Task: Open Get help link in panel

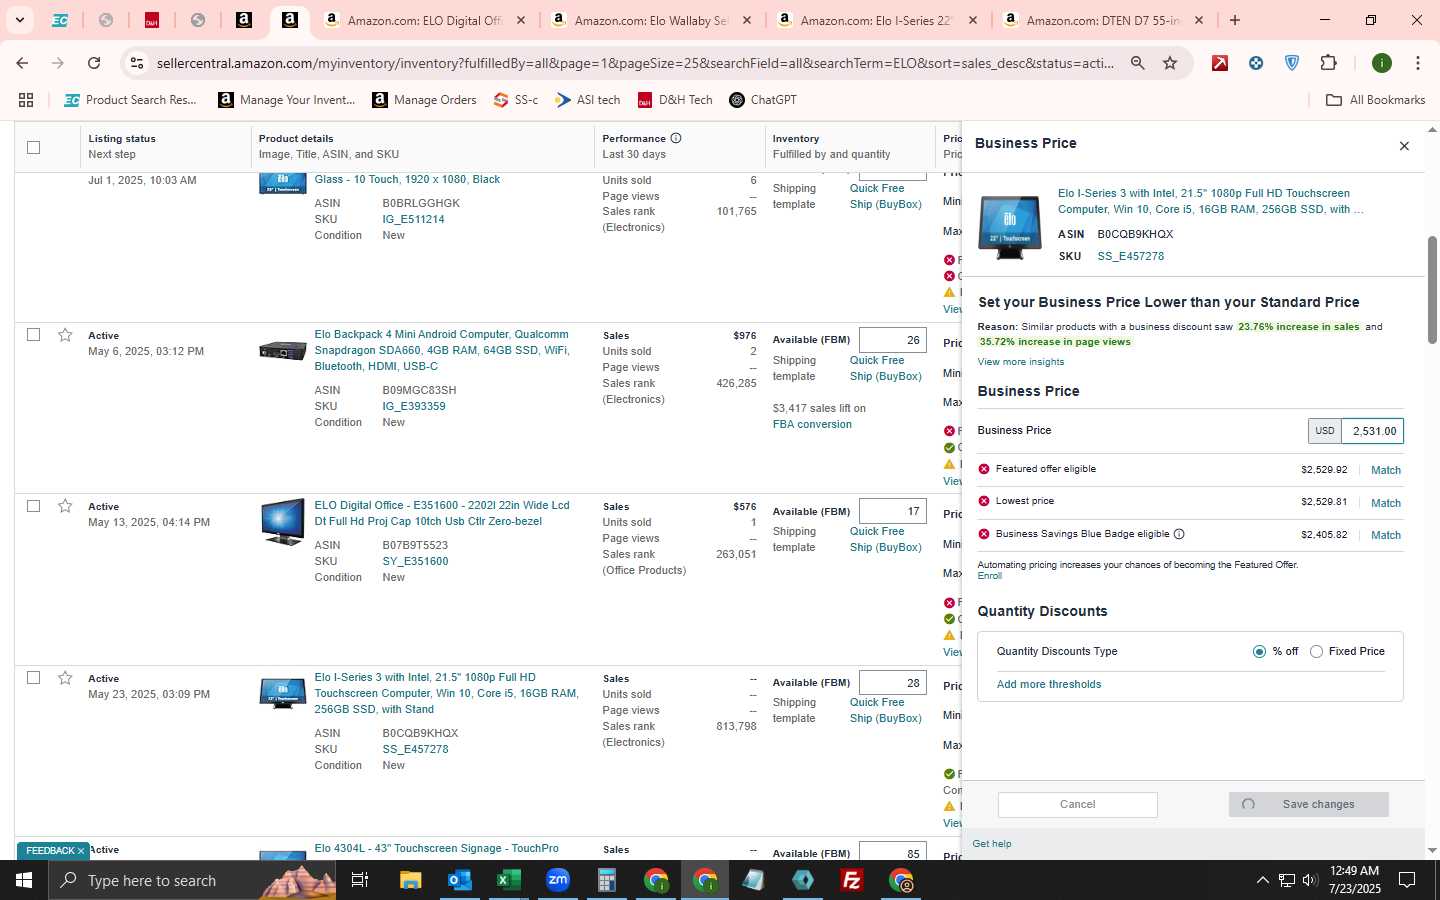Action: tap(991, 843)
